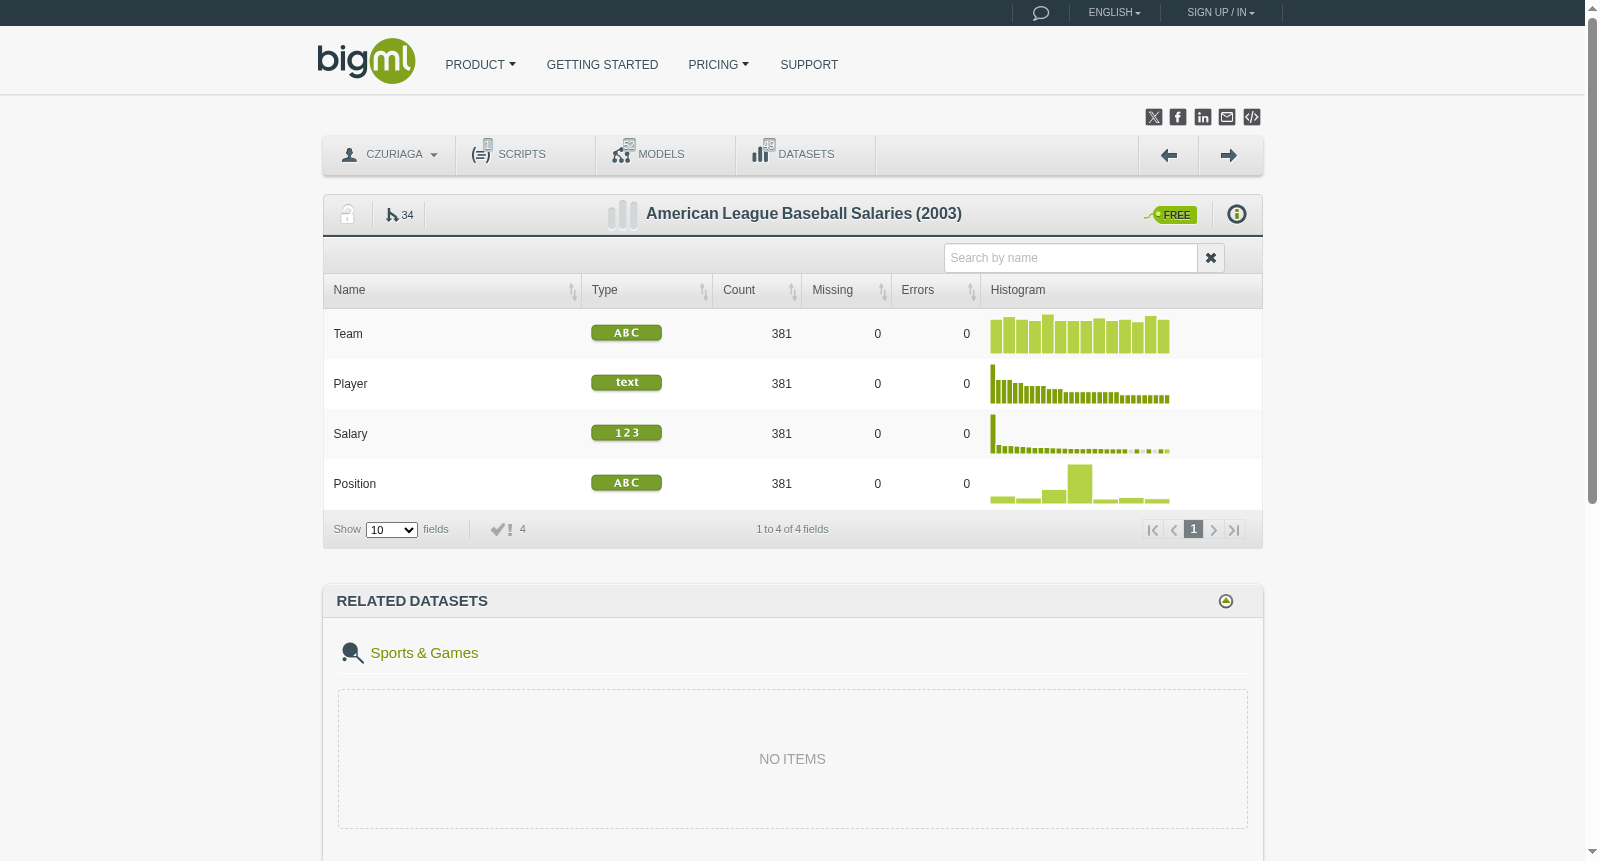Open the Show fields count select box
Image resolution: width=1600 pixels, height=861 pixels.
pos(391,530)
